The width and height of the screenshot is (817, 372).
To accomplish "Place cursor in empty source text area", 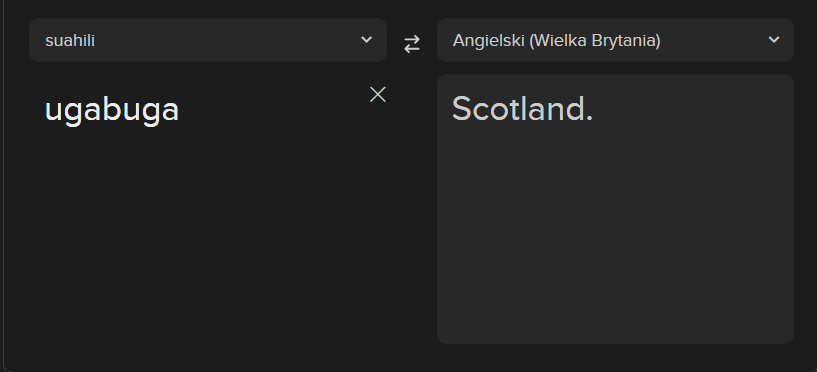I will 208,234.
